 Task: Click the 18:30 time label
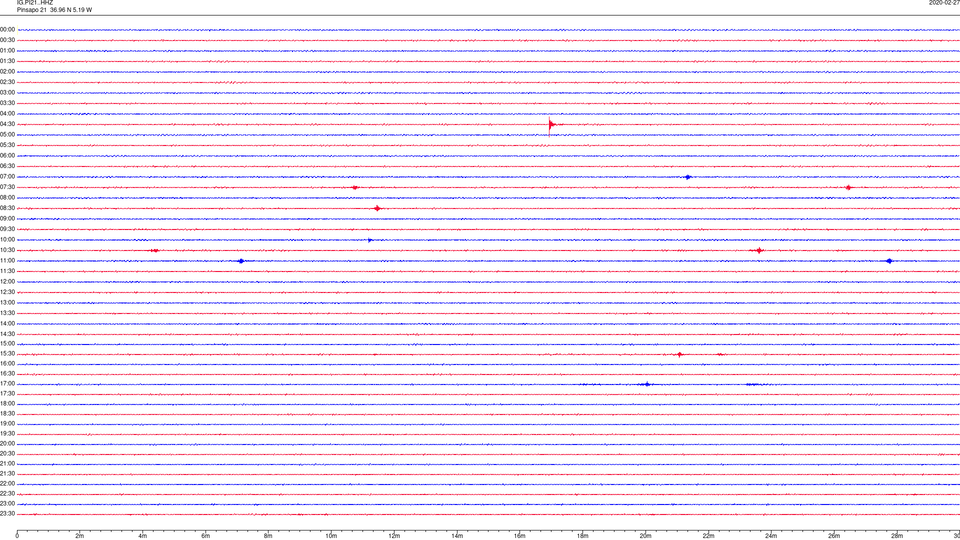coord(7,414)
